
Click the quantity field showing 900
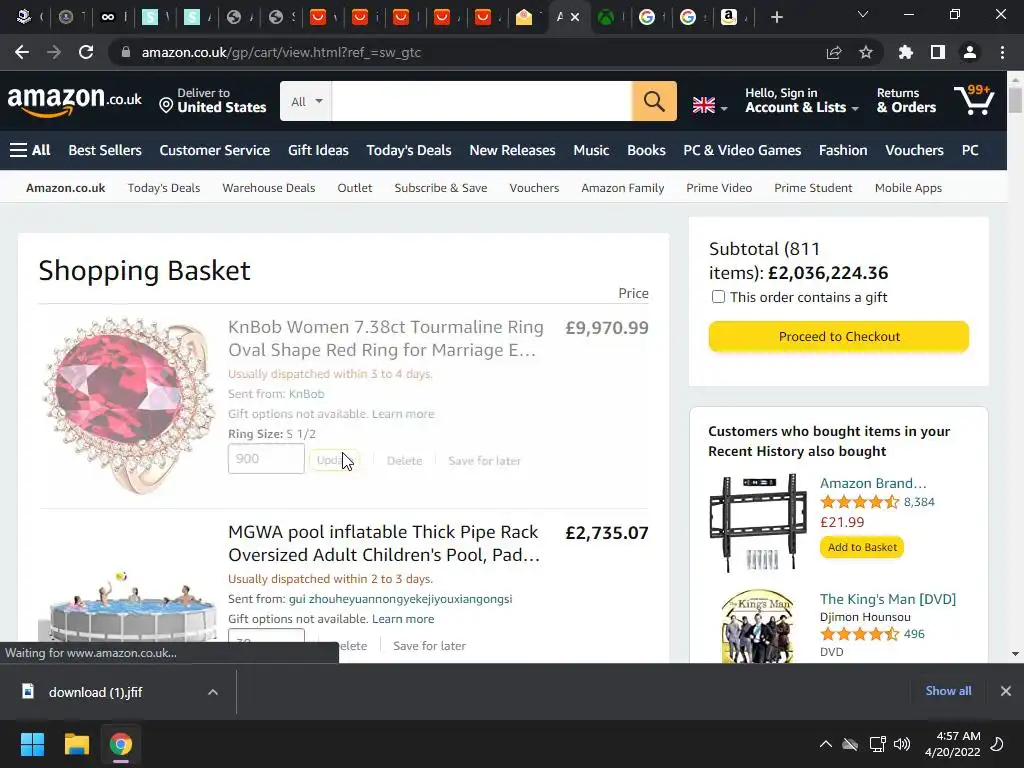[x=266, y=458]
